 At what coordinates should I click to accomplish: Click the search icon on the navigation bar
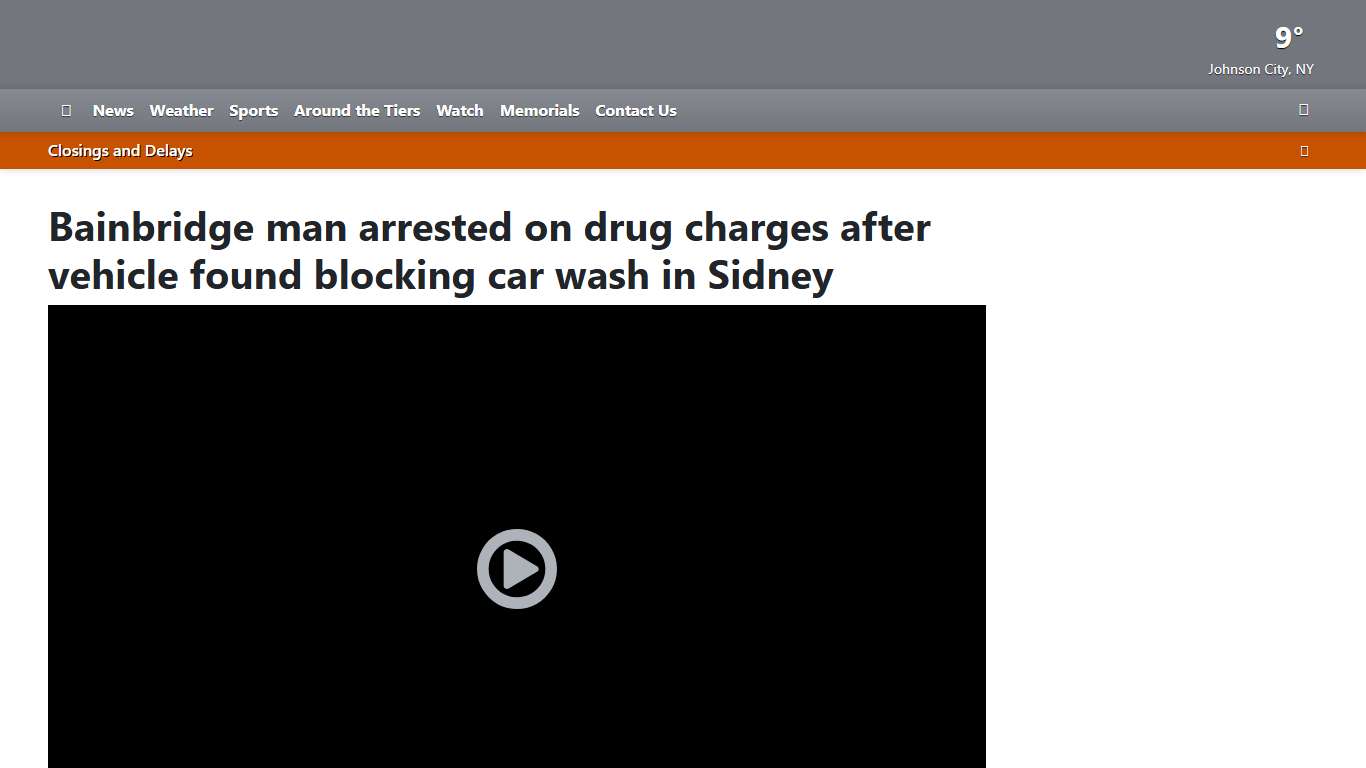pos(1303,109)
